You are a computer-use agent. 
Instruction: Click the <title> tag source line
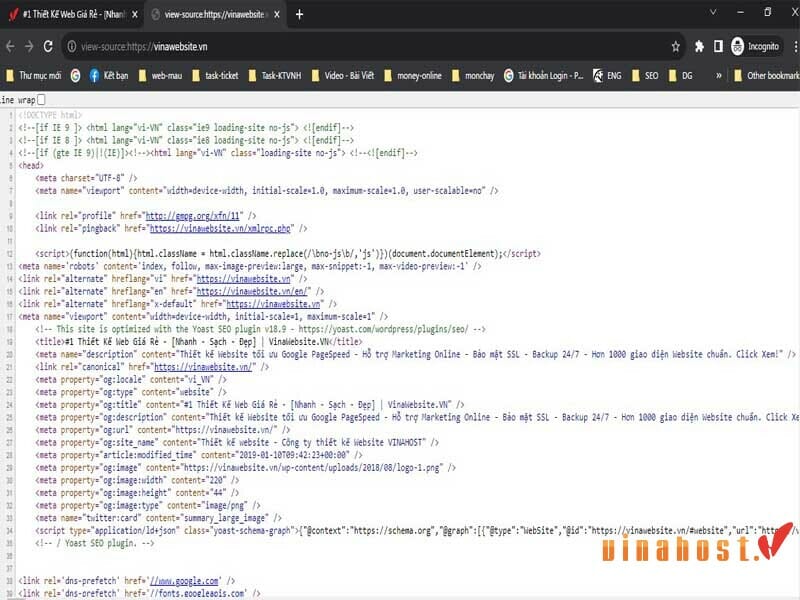(x=199, y=342)
